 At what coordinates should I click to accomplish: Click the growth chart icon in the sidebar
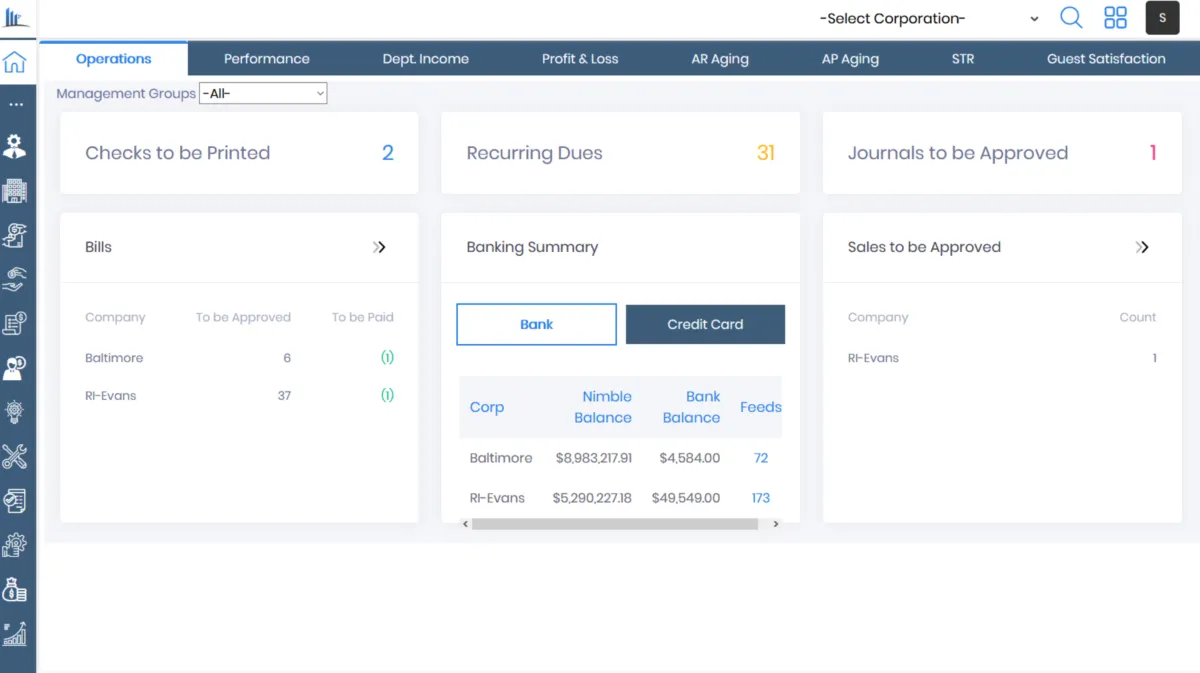pos(15,634)
